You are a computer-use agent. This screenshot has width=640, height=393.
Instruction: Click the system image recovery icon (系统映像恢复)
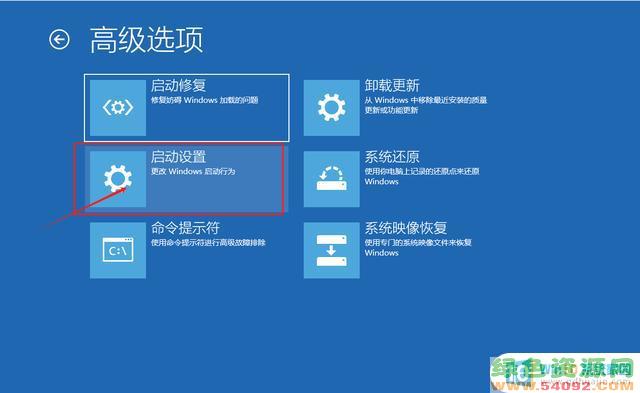click(x=331, y=250)
